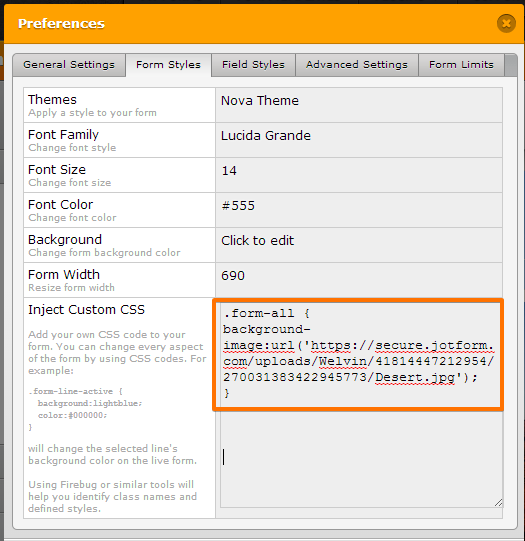Edit the Lucida Grande font family
This screenshot has height=541, width=525.
(359, 140)
